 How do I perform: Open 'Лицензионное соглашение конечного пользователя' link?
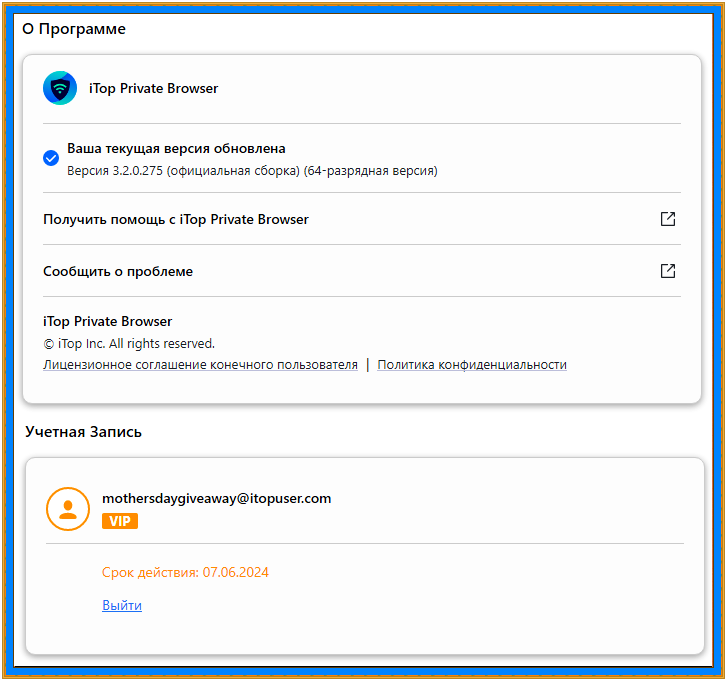tap(200, 365)
